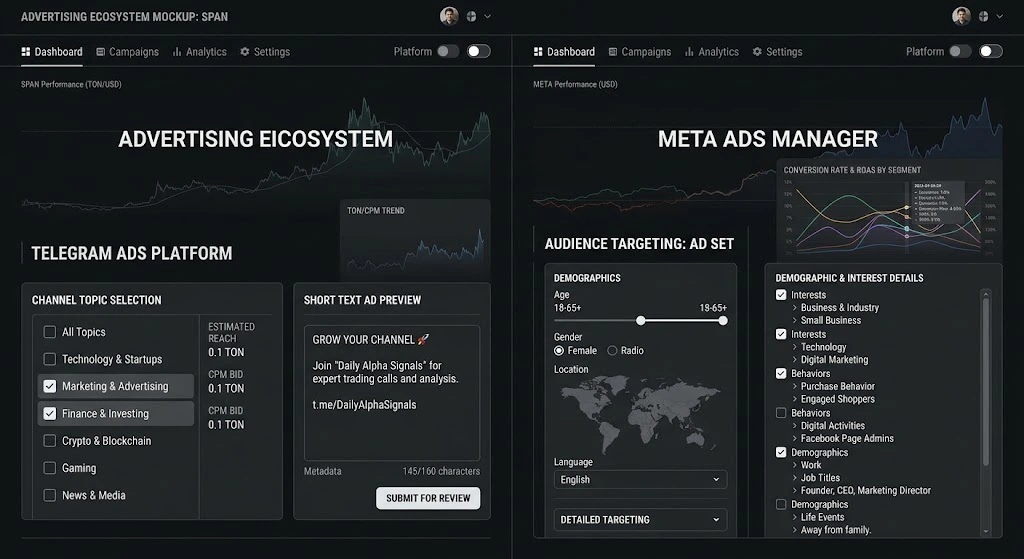1024x559 pixels.
Task: Click the left handle of the Age slider
Action: pos(641,321)
